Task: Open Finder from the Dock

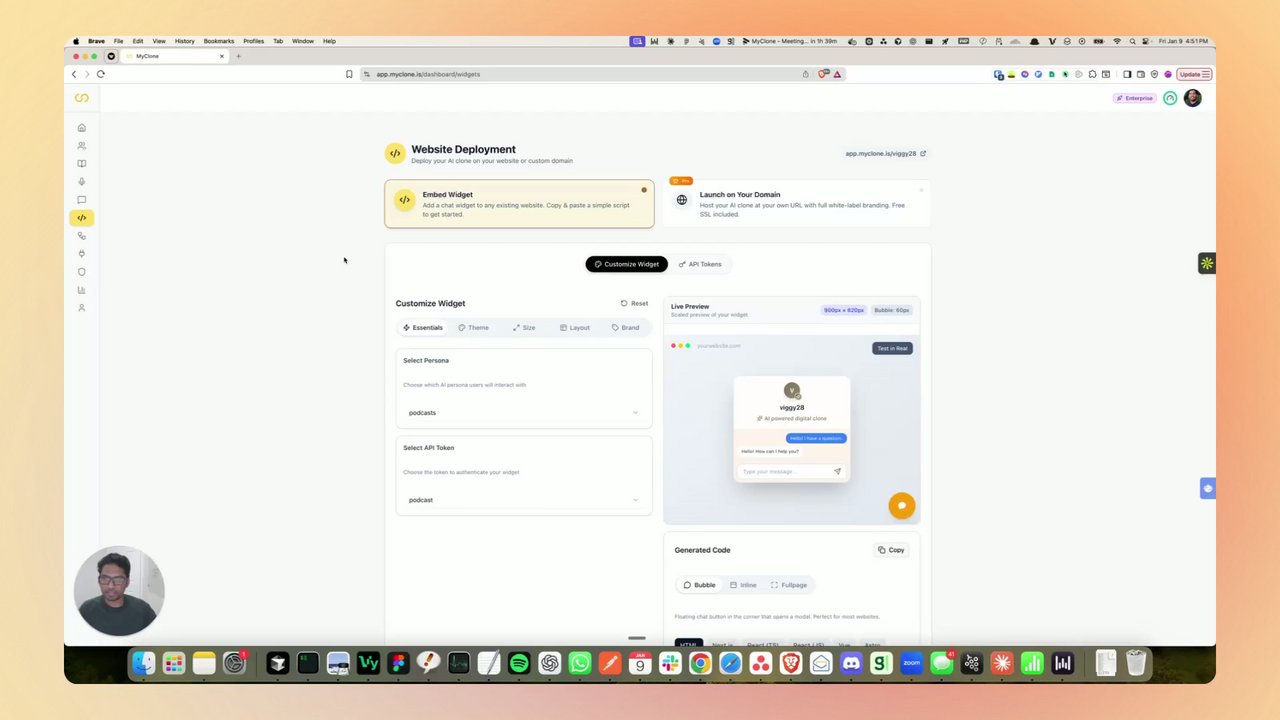Action: point(144,663)
